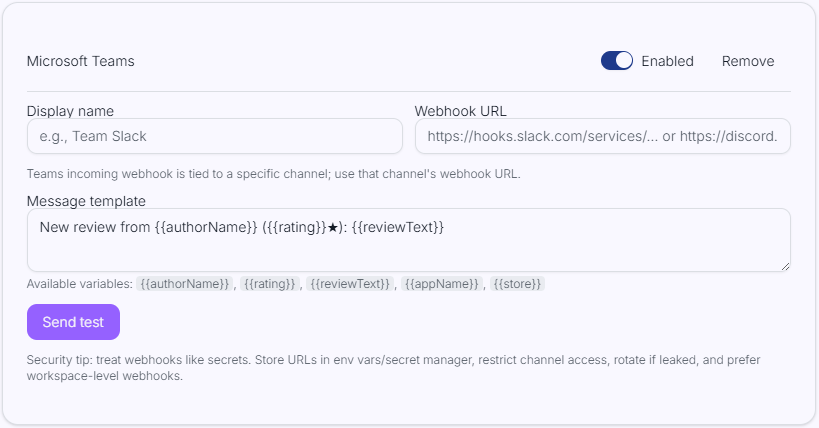This screenshot has width=819, height=428.
Task: Select the {{authorName}} variable chip
Action: click(x=185, y=284)
